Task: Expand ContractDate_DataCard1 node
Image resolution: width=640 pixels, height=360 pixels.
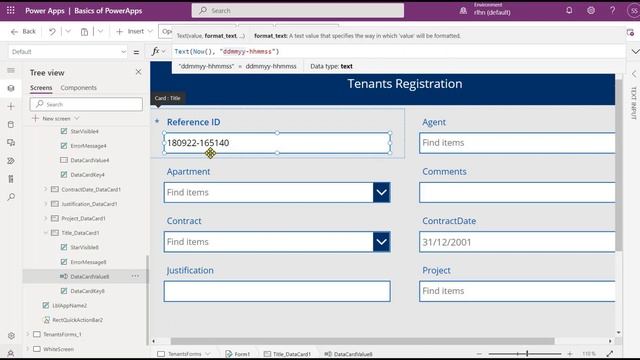Action: pyautogui.click(x=46, y=189)
